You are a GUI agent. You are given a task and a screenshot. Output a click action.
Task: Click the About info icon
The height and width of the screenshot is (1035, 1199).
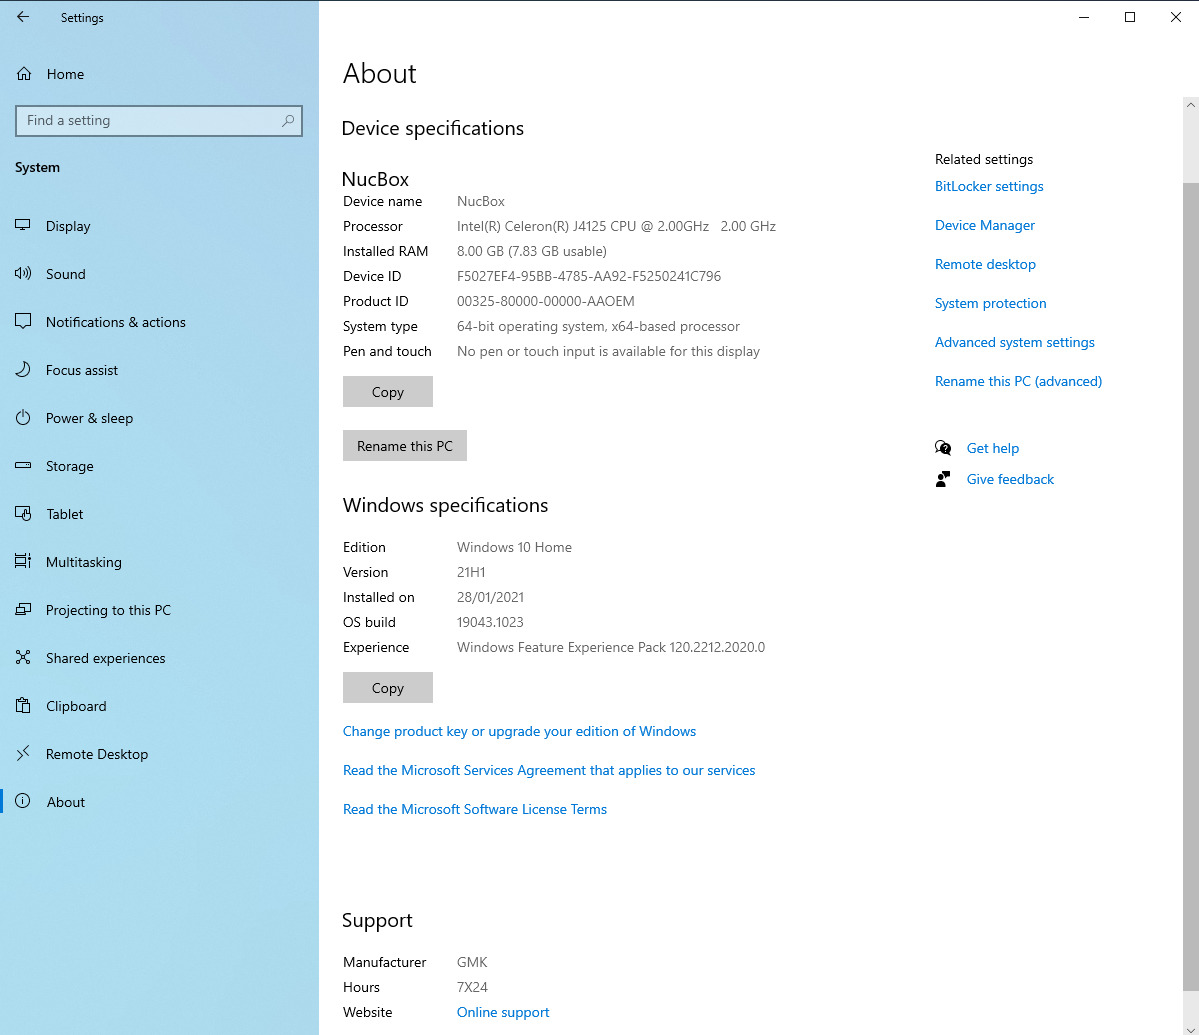23,801
